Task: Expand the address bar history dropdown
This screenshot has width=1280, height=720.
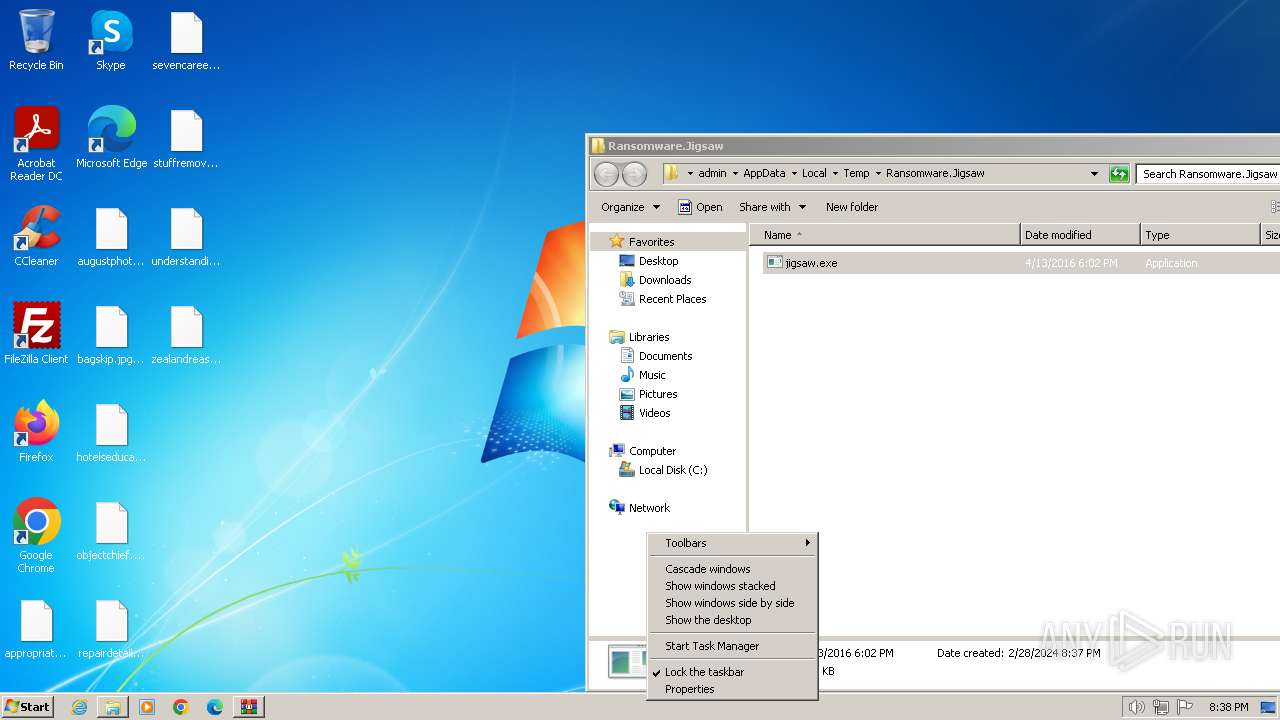Action: pos(1094,174)
